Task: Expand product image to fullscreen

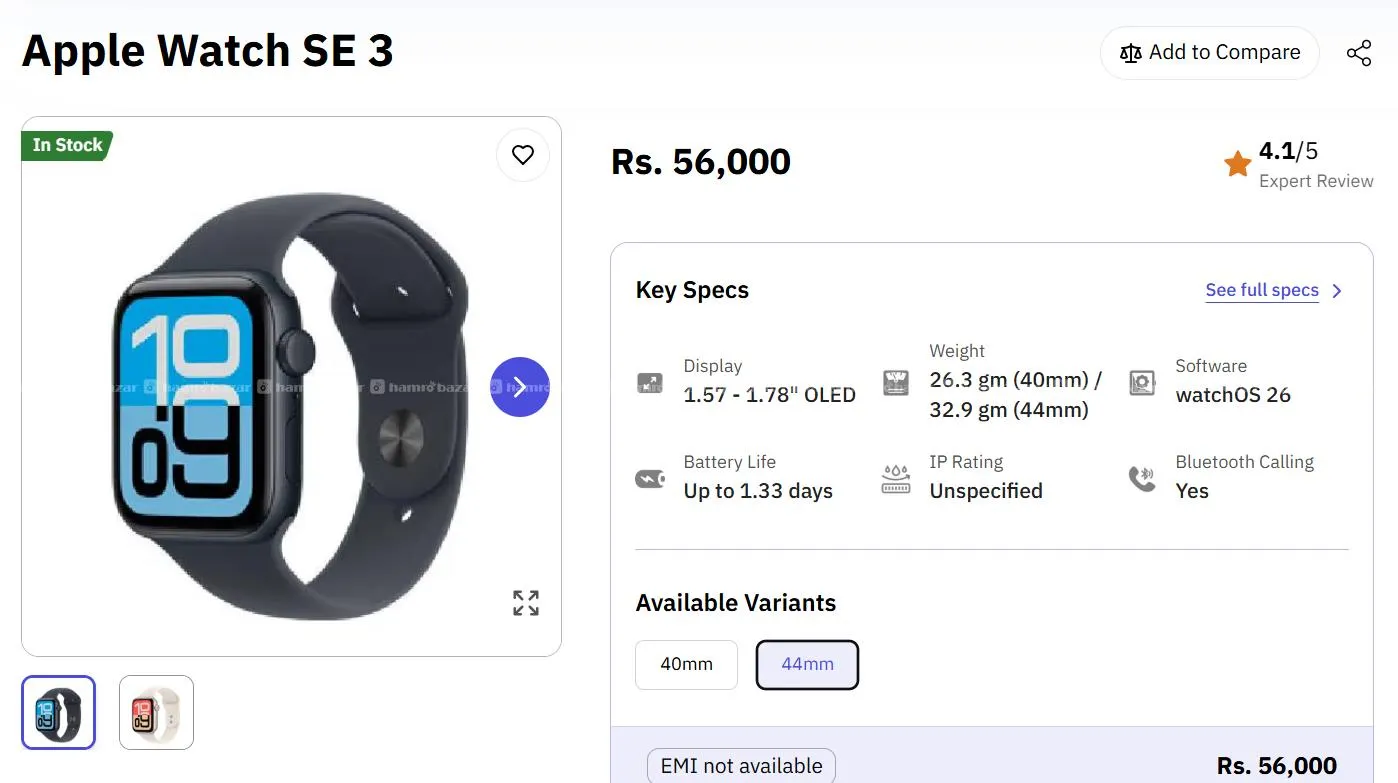Action: click(x=526, y=602)
